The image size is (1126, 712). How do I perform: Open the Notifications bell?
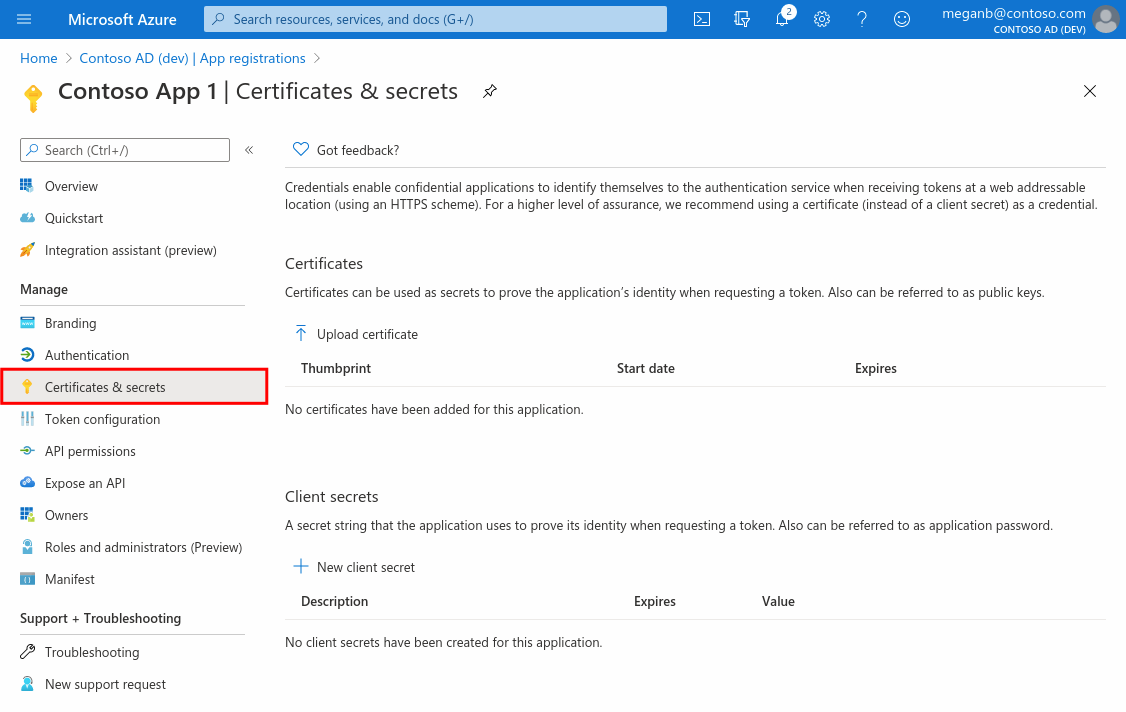781,19
